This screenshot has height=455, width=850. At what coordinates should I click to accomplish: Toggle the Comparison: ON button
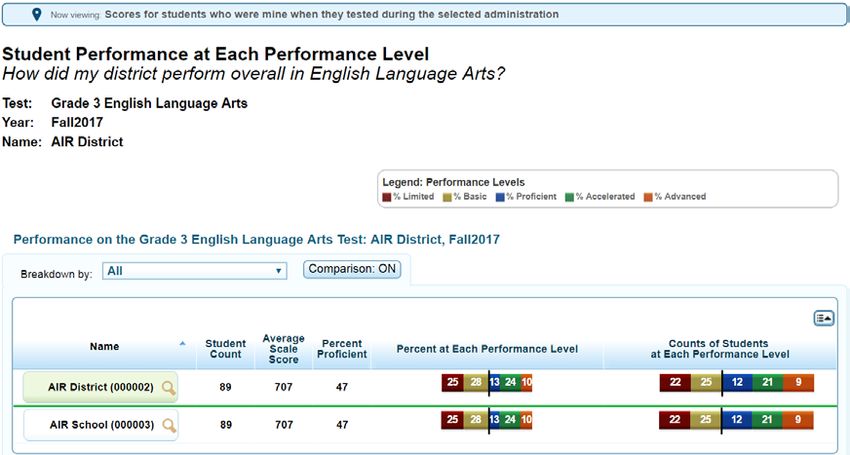pos(352,269)
